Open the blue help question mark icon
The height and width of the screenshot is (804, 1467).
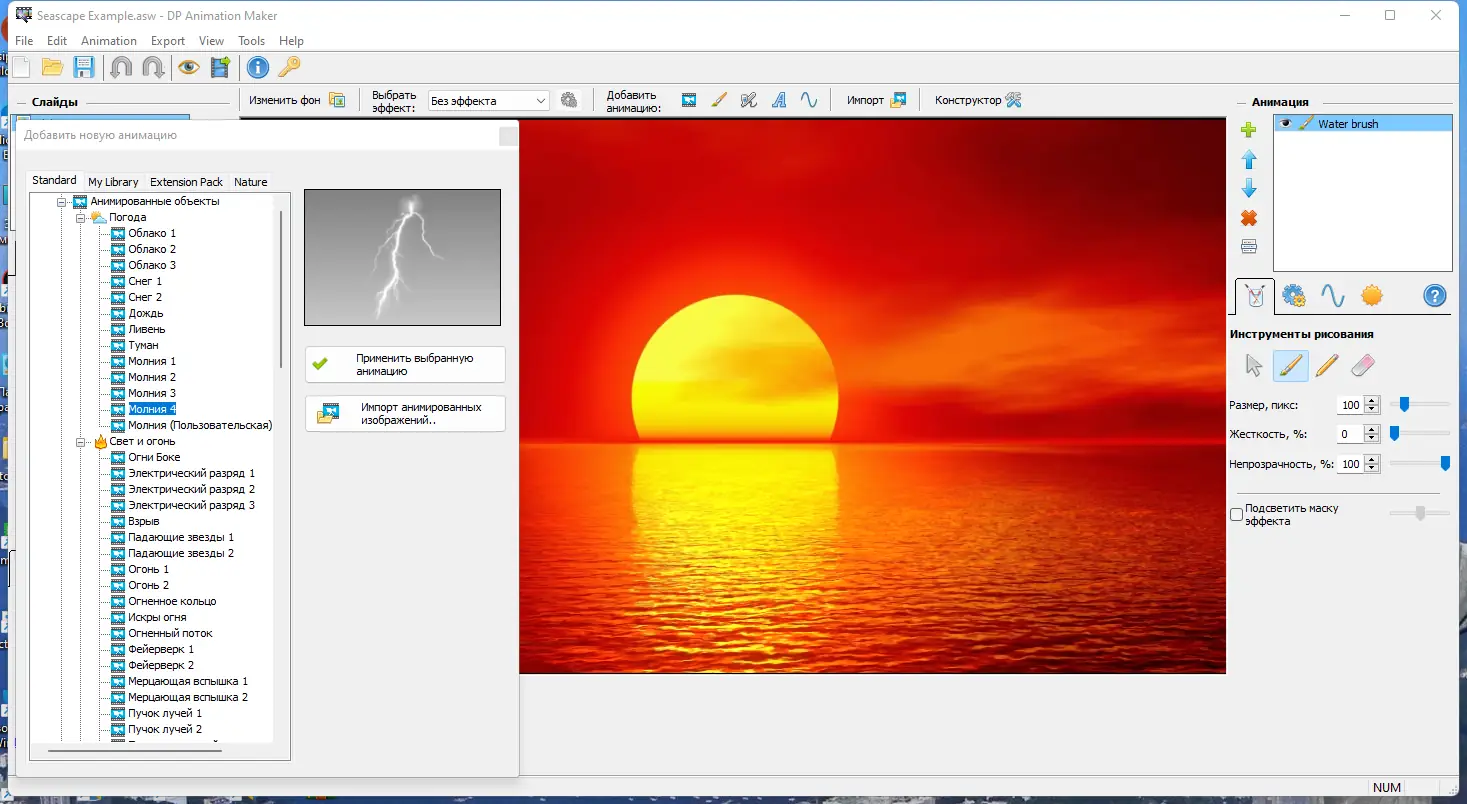point(1434,296)
